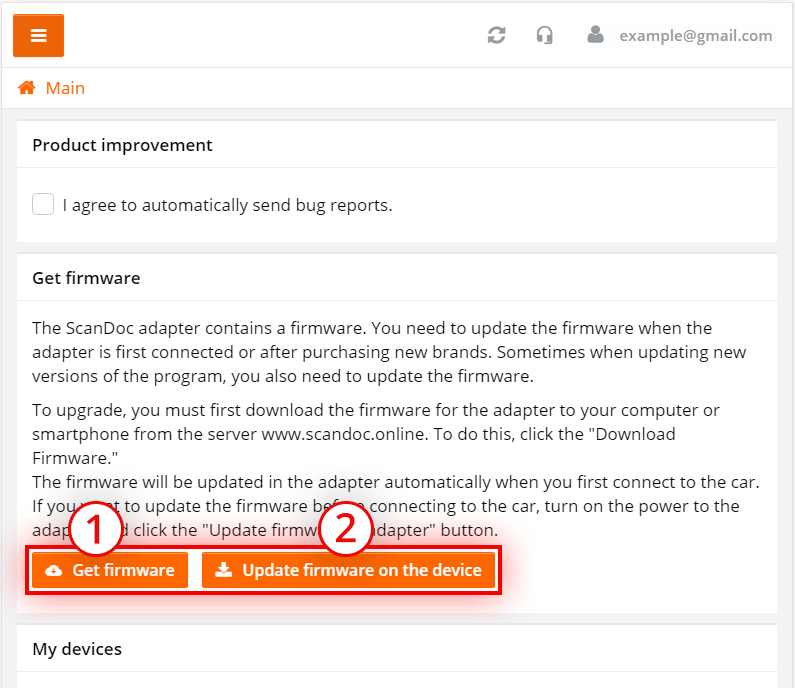Click the red circled number 2 marker
This screenshot has width=795, height=688.
point(346,528)
